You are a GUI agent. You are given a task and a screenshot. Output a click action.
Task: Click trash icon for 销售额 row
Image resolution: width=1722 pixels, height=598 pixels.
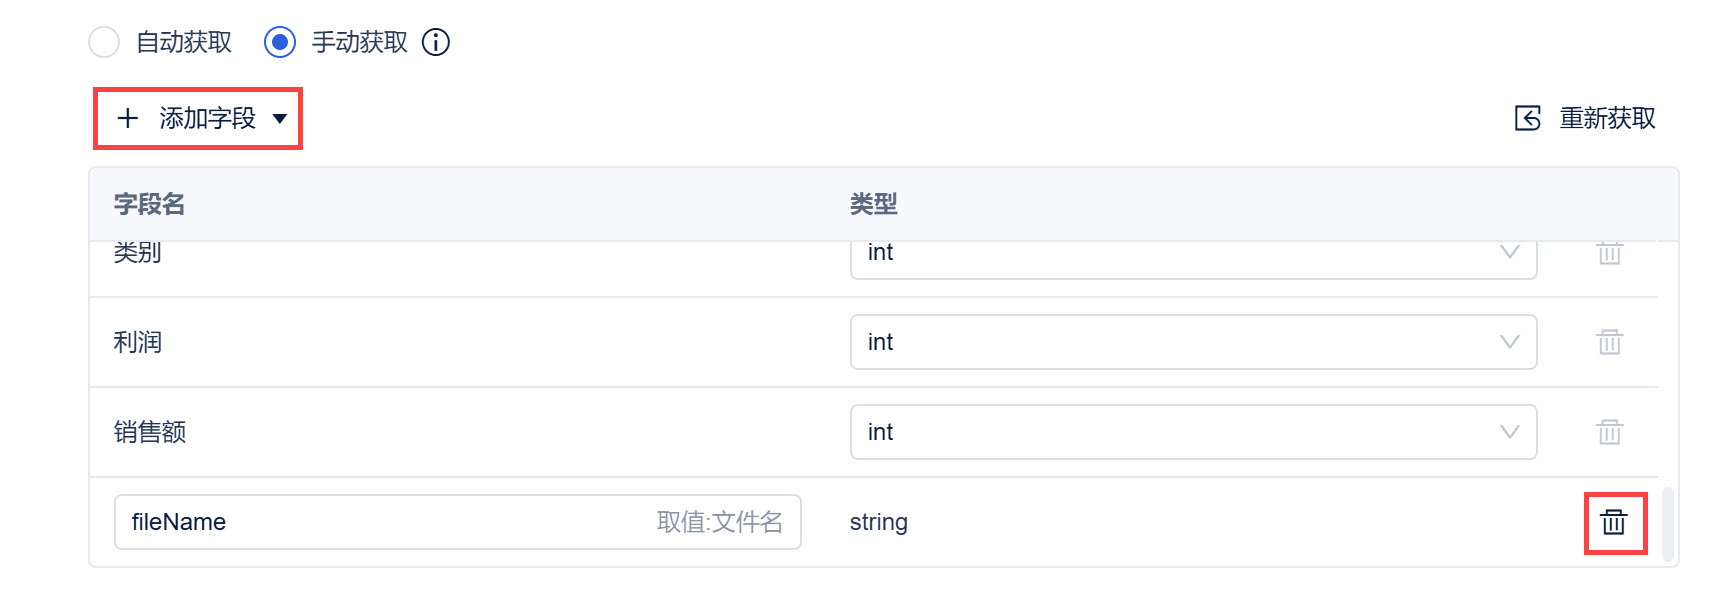tap(1609, 432)
